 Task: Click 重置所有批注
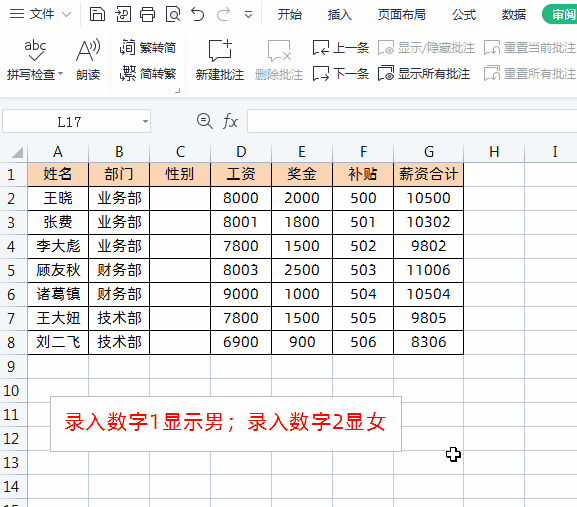[x=530, y=74]
